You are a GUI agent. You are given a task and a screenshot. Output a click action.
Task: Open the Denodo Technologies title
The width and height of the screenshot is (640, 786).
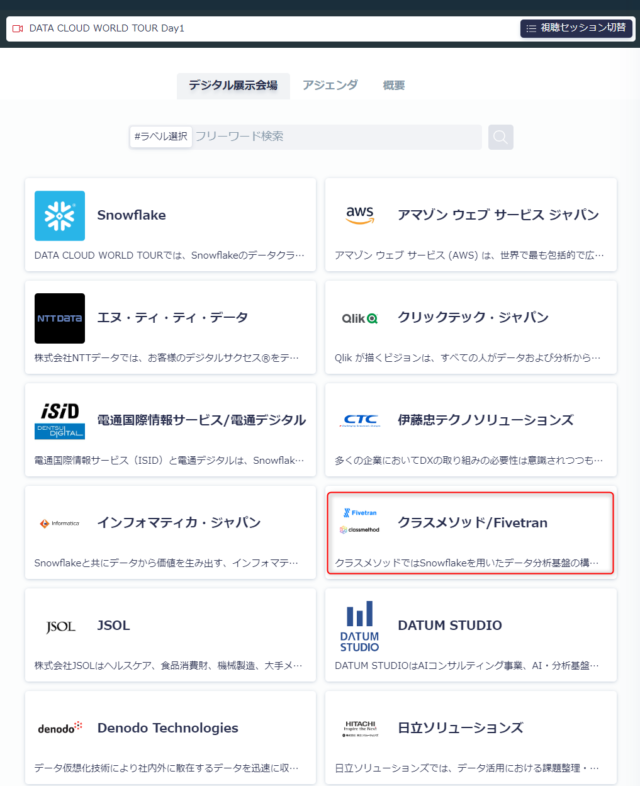pyautogui.click(x=168, y=728)
